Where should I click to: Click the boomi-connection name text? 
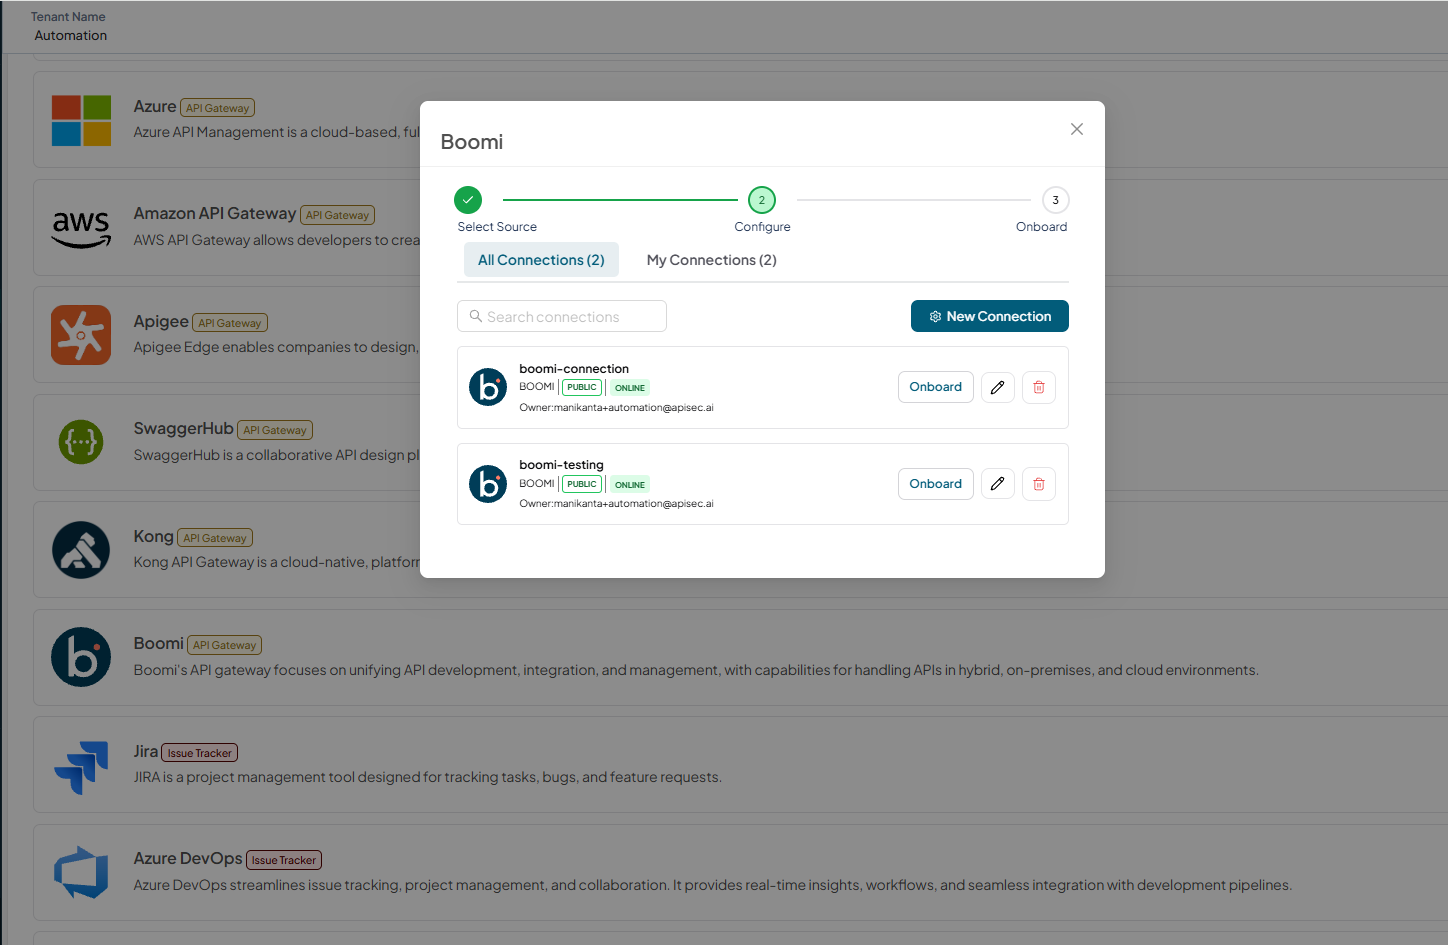(574, 369)
